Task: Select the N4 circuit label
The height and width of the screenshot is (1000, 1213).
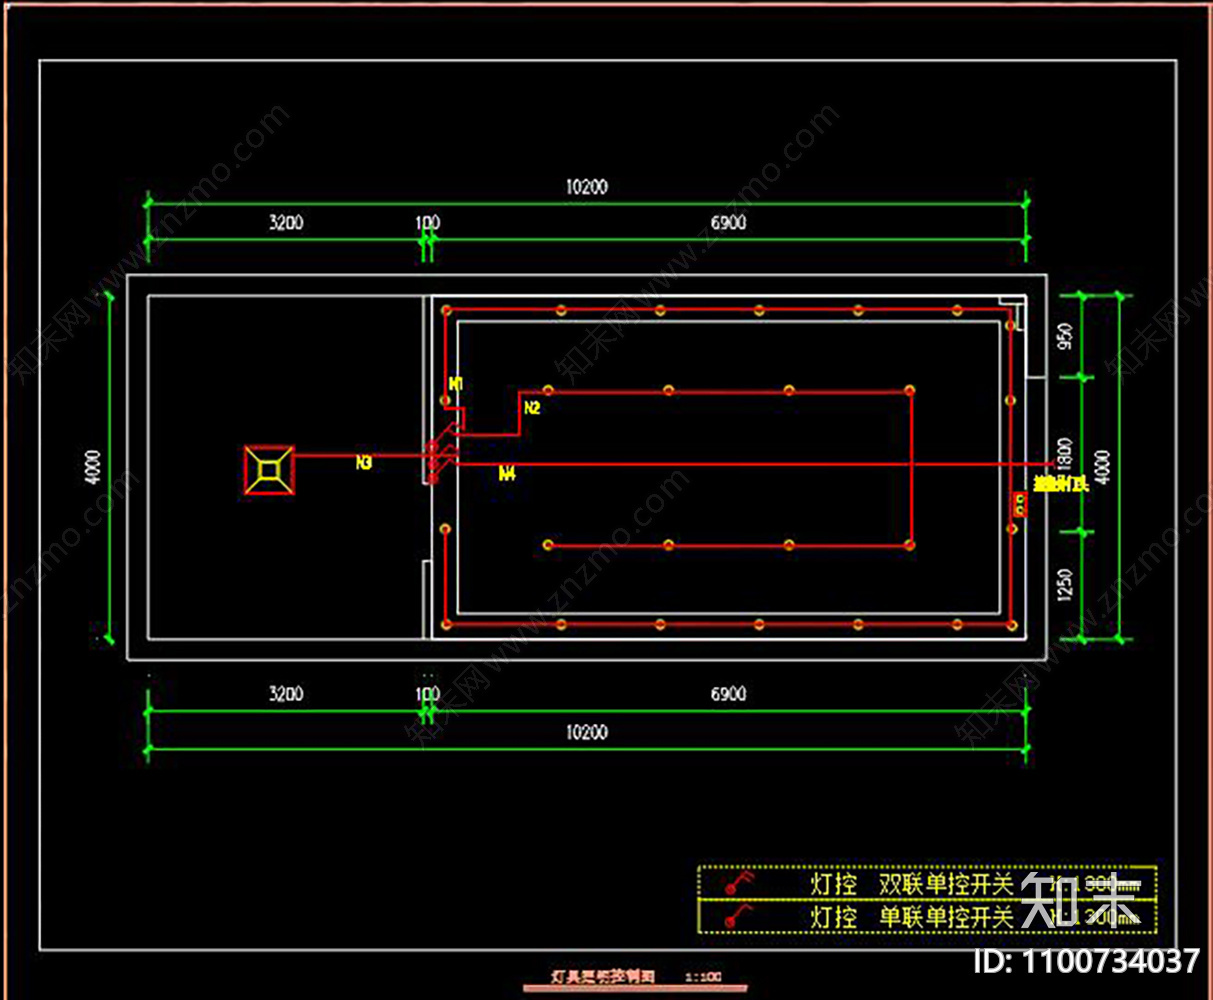Action: pyautogui.click(x=507, y=474)
